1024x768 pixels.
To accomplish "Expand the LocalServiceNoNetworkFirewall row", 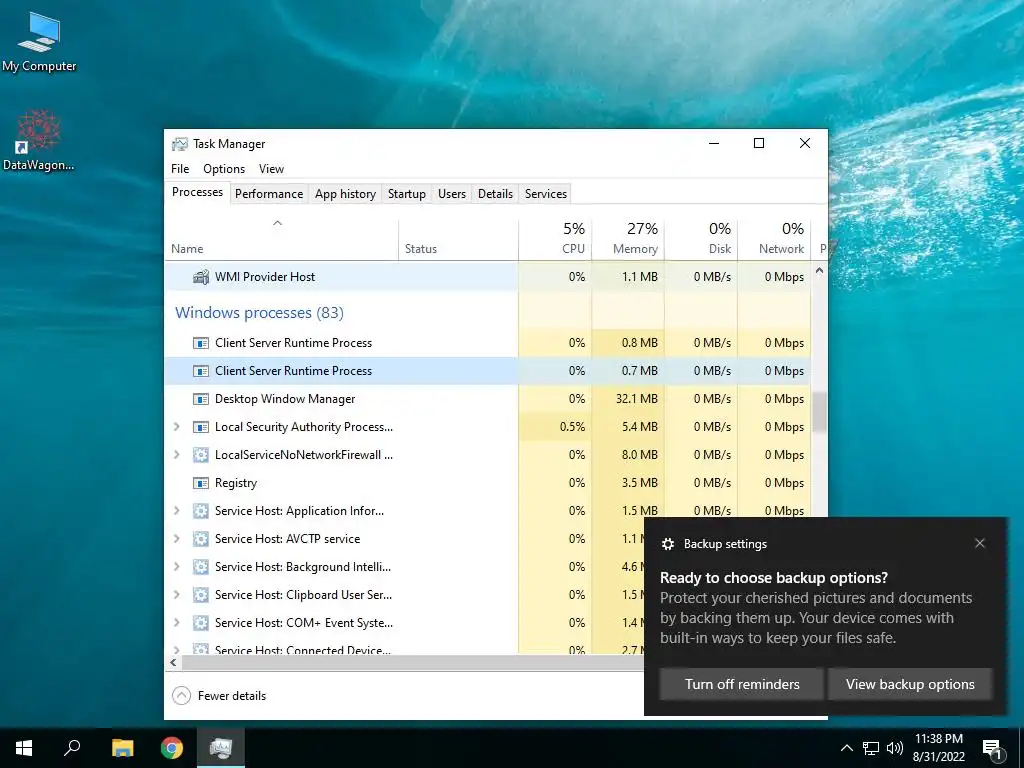I will click(176, 455).
